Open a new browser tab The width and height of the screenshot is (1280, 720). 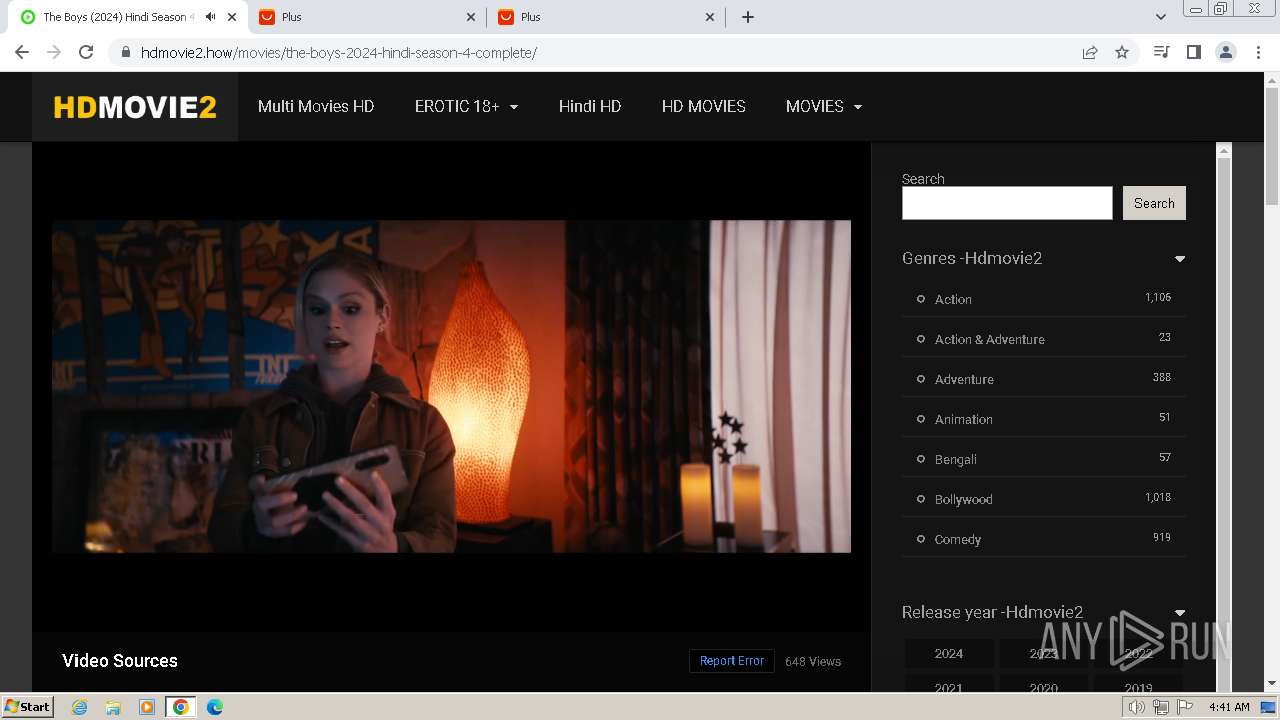click(748, 17)
